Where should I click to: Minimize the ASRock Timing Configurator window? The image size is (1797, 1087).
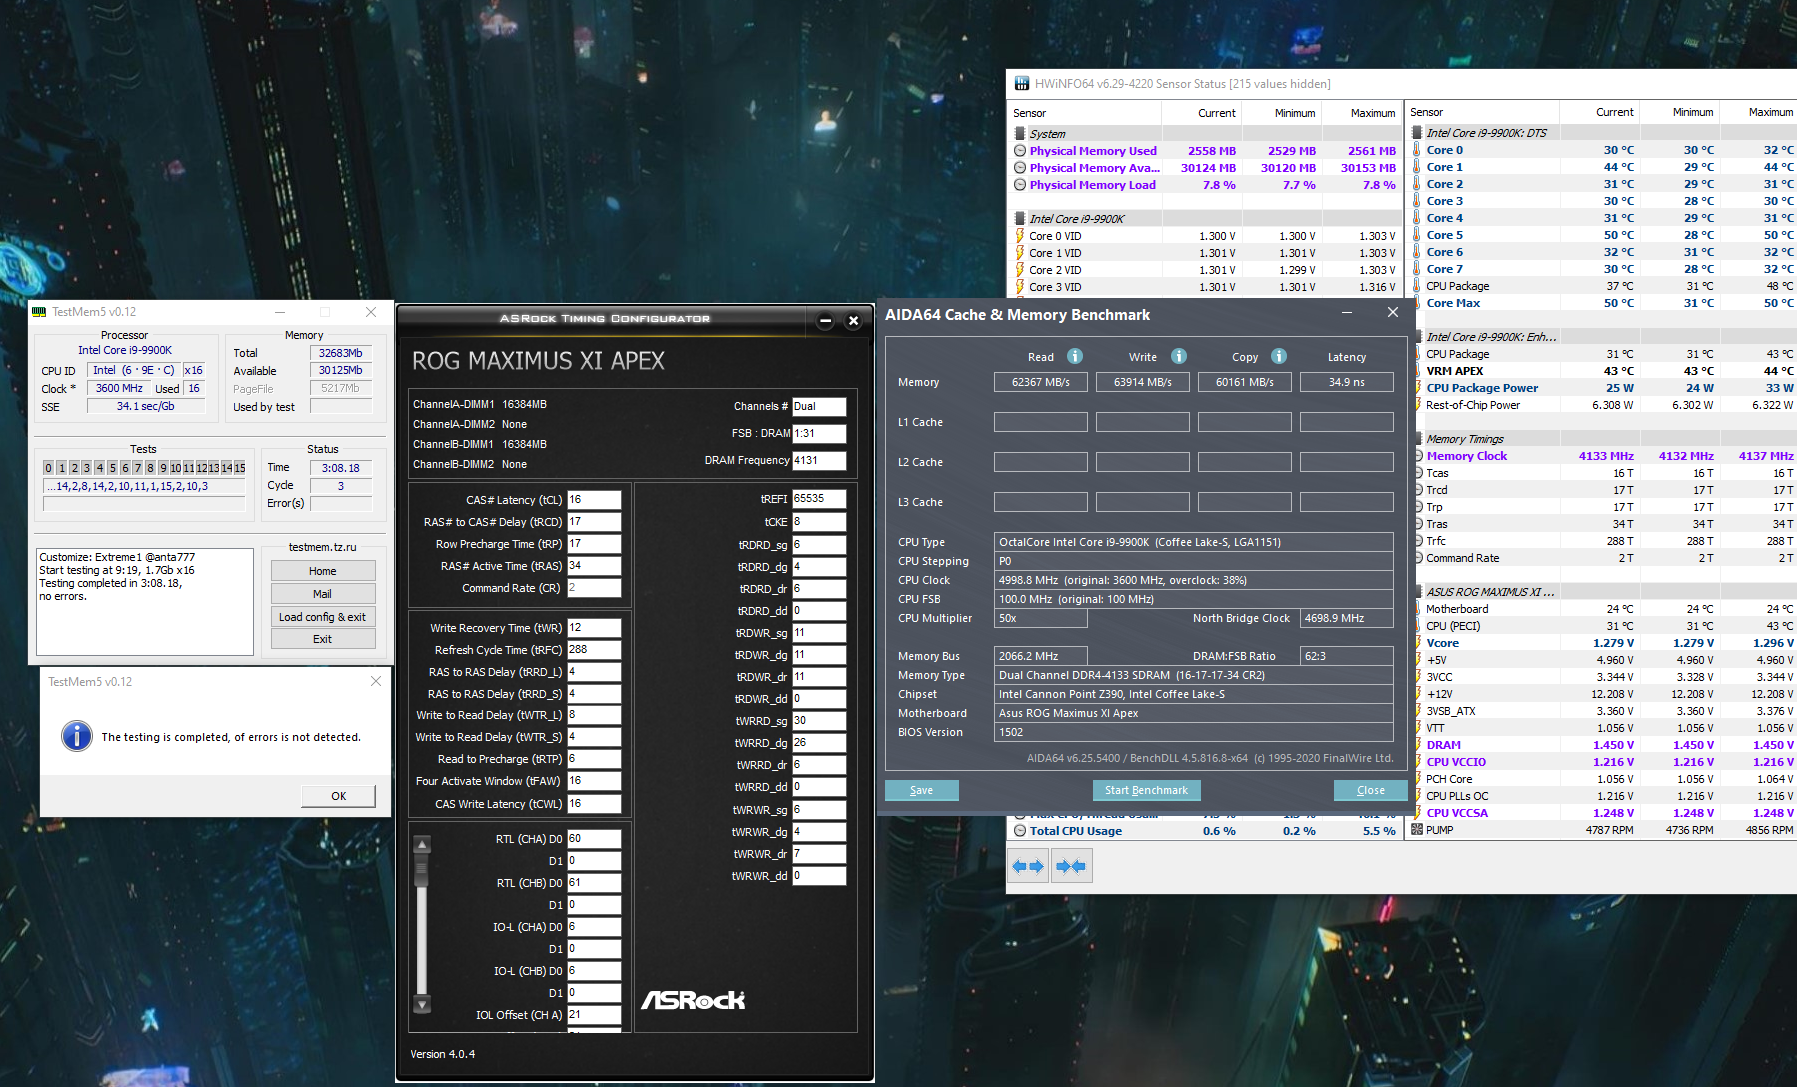(825, 321)
